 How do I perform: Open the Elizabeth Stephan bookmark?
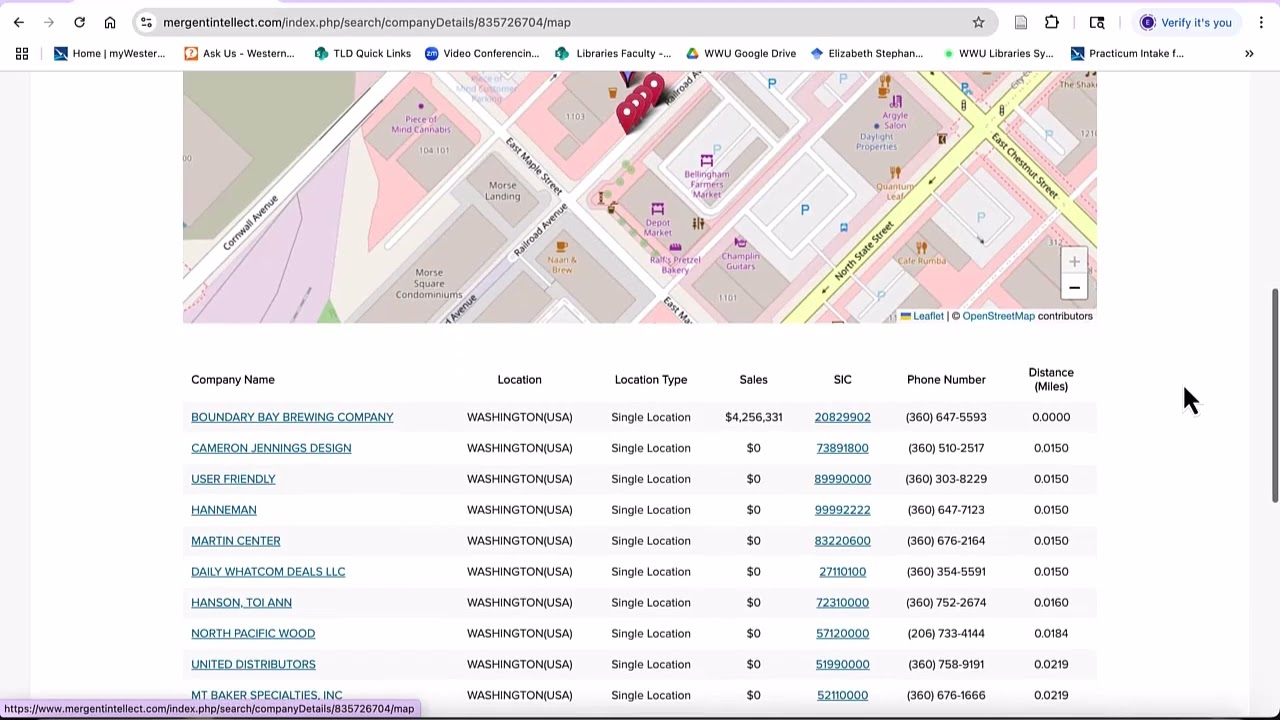click(866, 54)
